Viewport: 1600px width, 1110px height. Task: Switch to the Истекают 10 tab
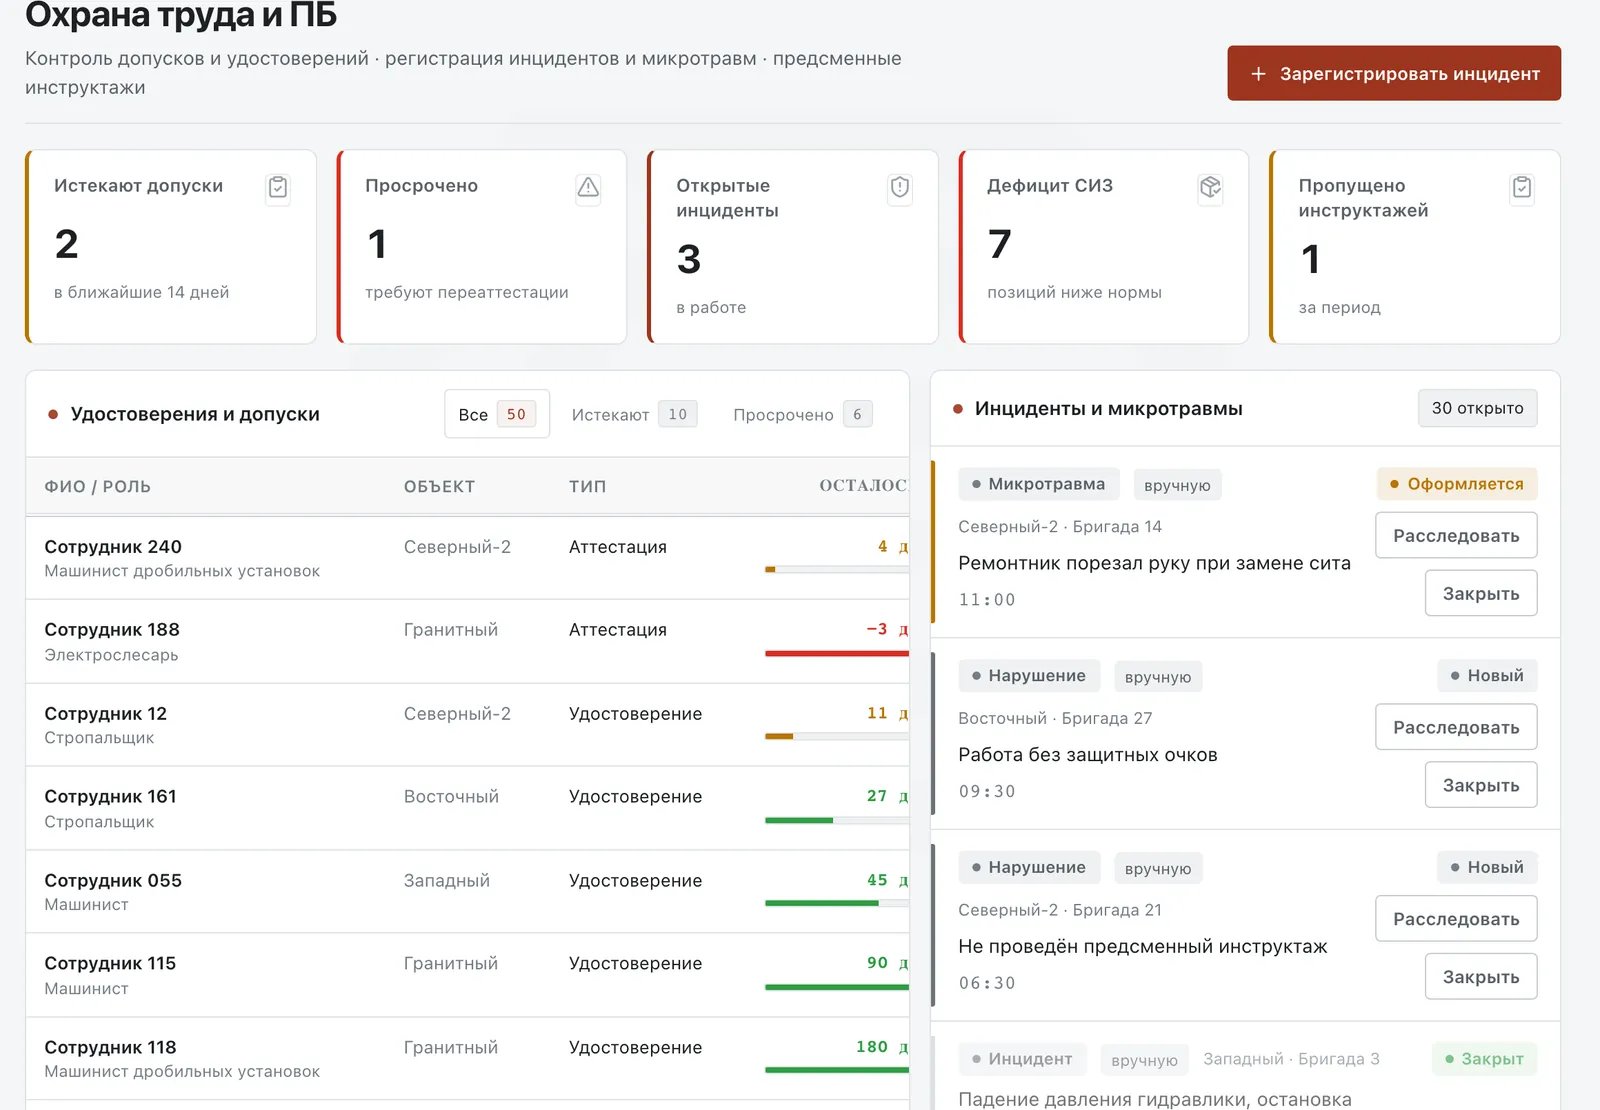634,414
